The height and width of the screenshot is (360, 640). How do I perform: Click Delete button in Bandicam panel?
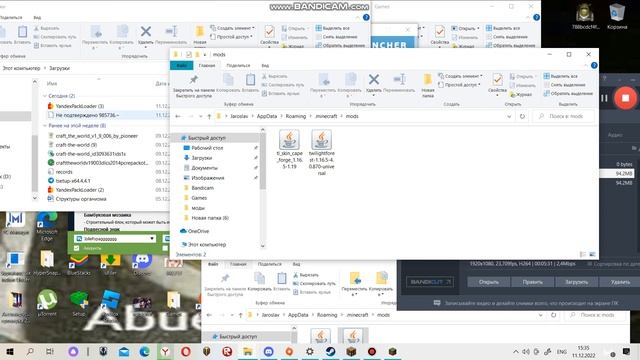point(620,282)
